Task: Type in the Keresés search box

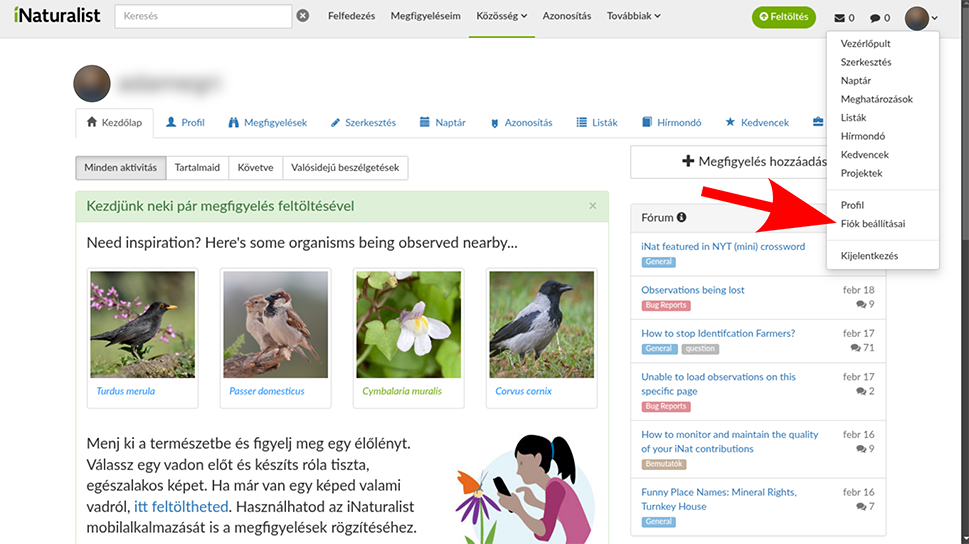Action: pyautogui.click(x=203, y=17)
